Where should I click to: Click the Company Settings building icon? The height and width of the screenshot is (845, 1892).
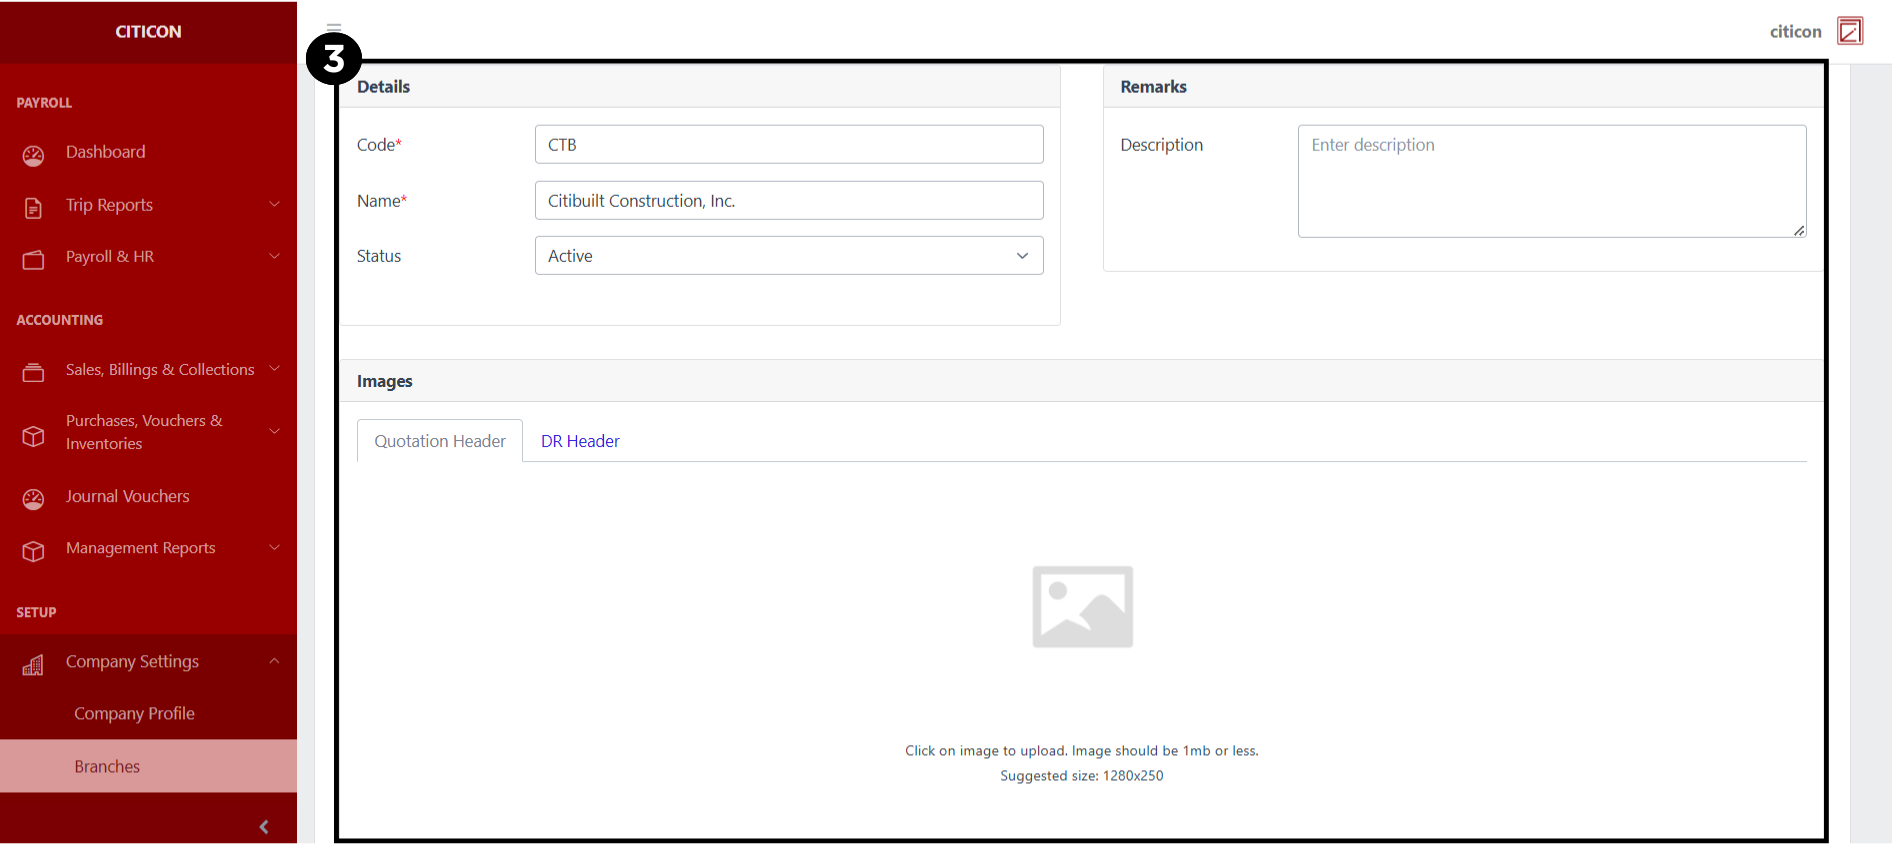pos(33,664)
